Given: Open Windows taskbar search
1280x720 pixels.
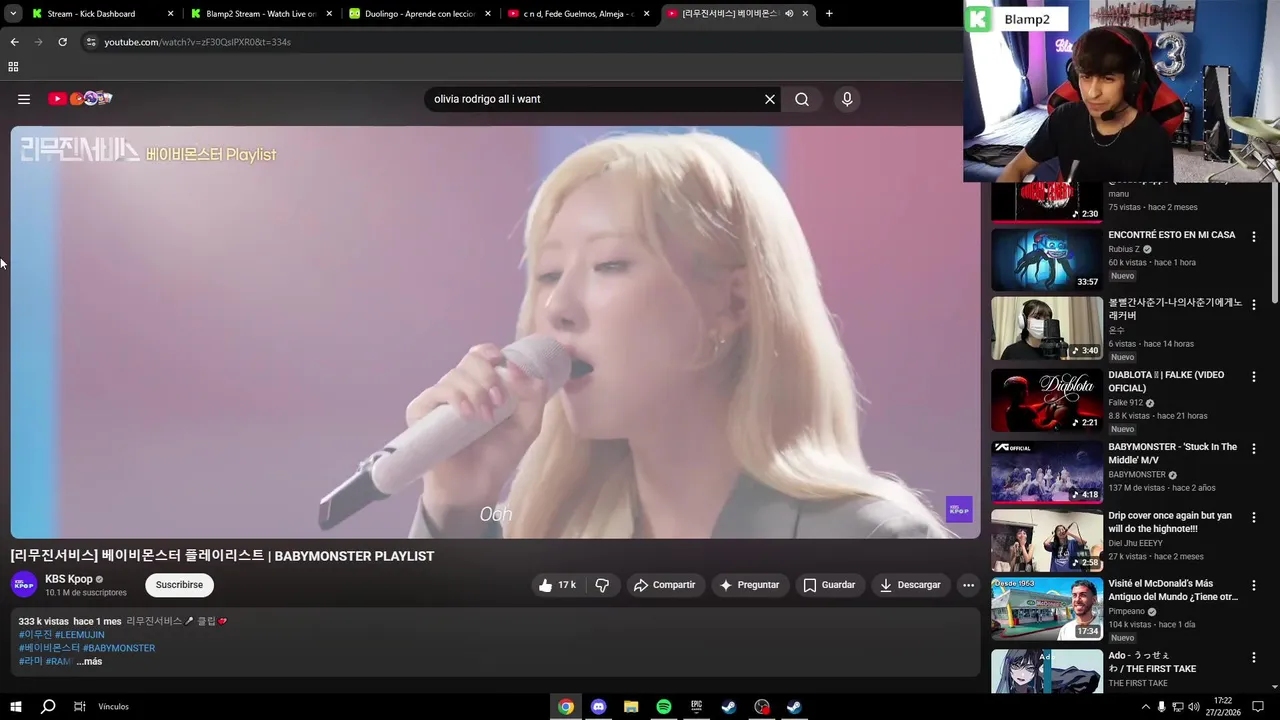Looking at the screenshot, I should [48, 707].
